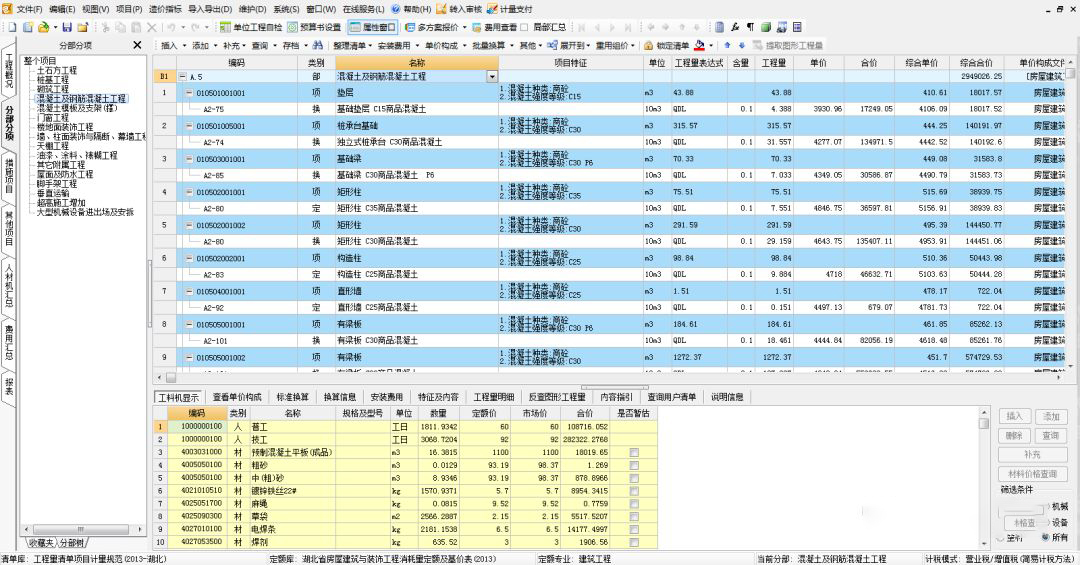1080x565 pixels.
Task: Collapse item 010501001001 垫层 row
Action: tap(190, 93)
